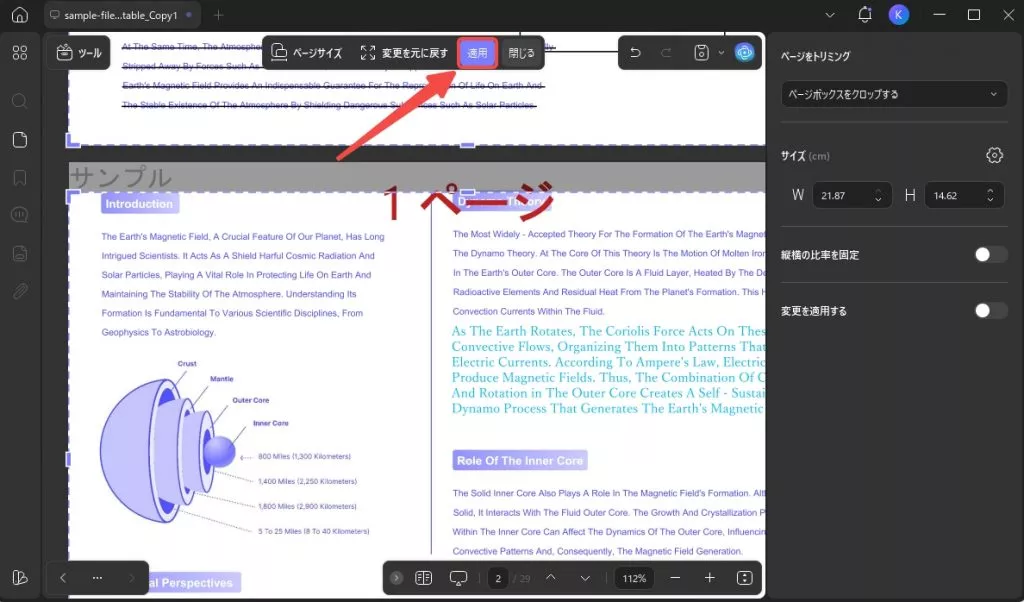Viewport: 1024px width, 602px height.
Task: Go to the home screen icon
Action: tap(20, 14)
